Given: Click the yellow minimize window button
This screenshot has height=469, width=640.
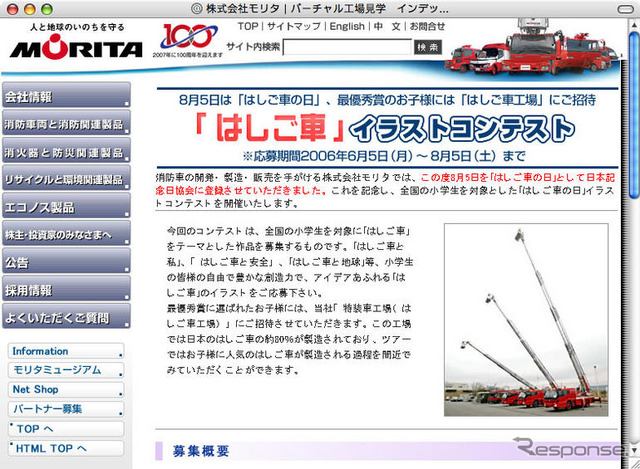Looking at the screenshot, I should [x=29, y=9].
